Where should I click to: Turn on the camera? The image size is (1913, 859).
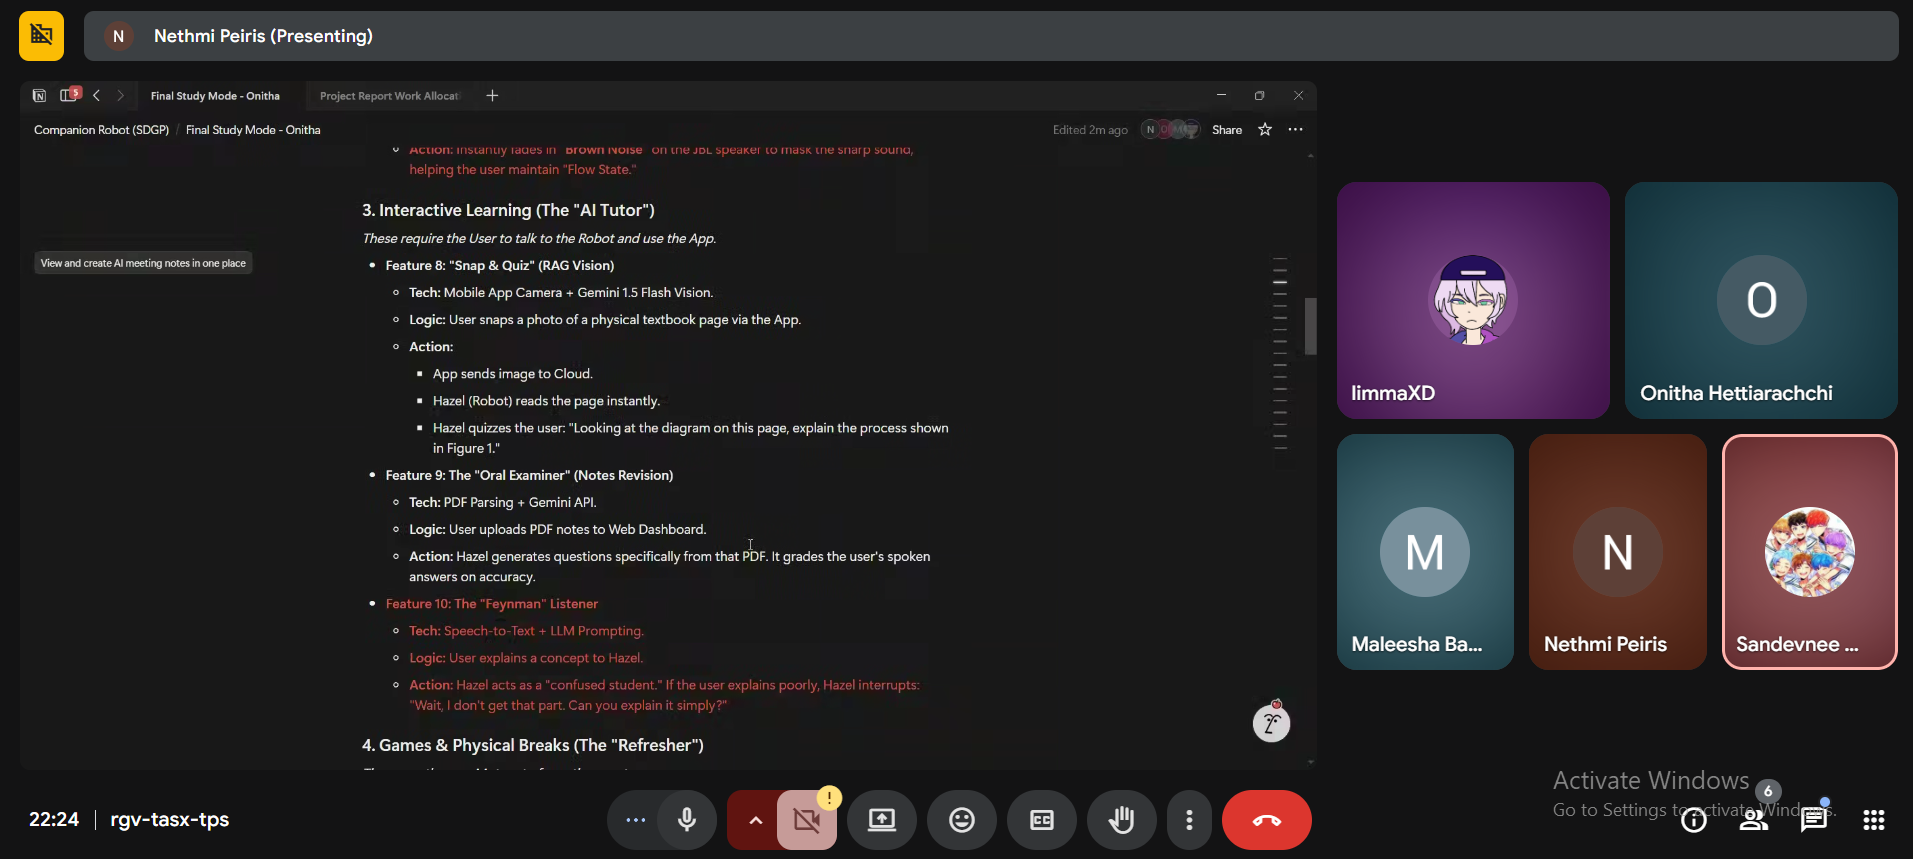(x=807, y=820)
